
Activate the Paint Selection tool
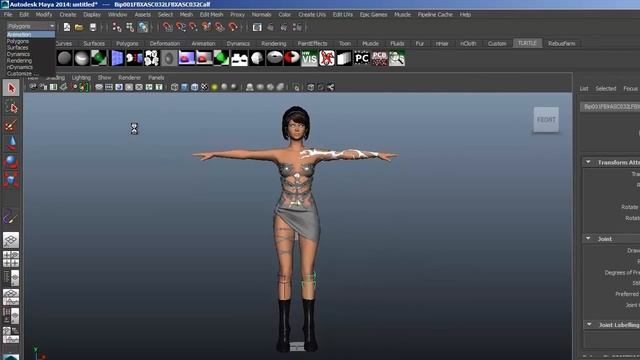[11, 125]
